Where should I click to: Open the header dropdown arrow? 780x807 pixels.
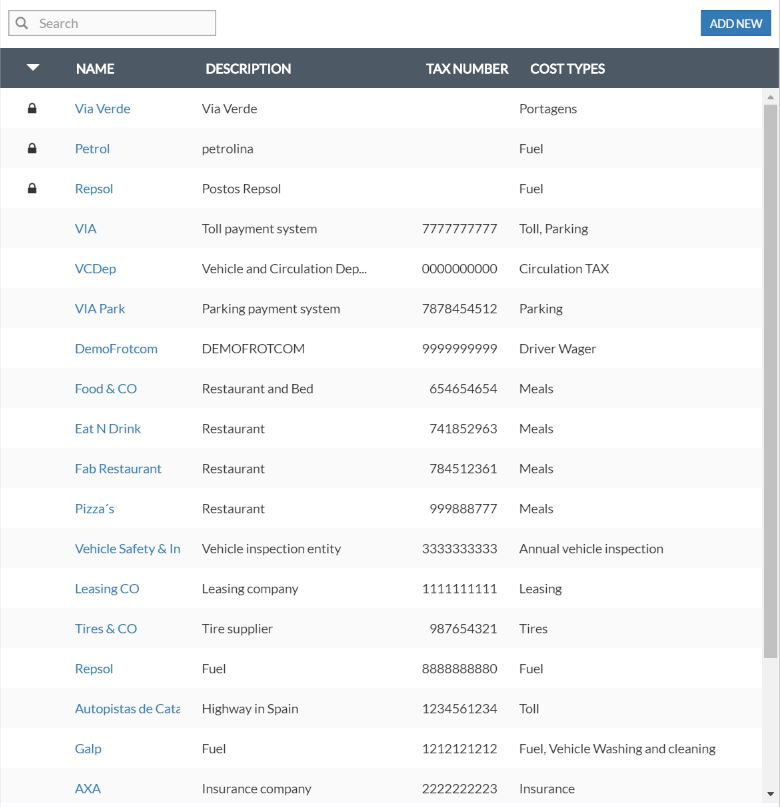pos(33,68)
